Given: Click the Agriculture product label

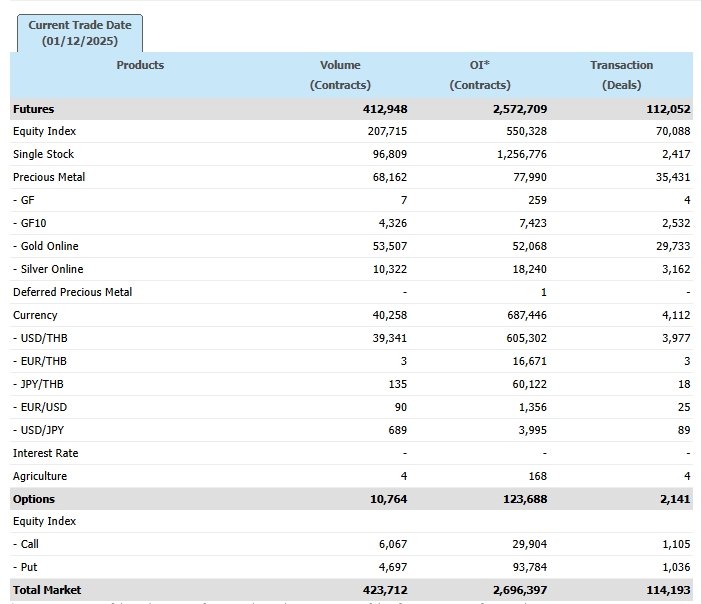Looking at the screenshot, I should 40,476.
